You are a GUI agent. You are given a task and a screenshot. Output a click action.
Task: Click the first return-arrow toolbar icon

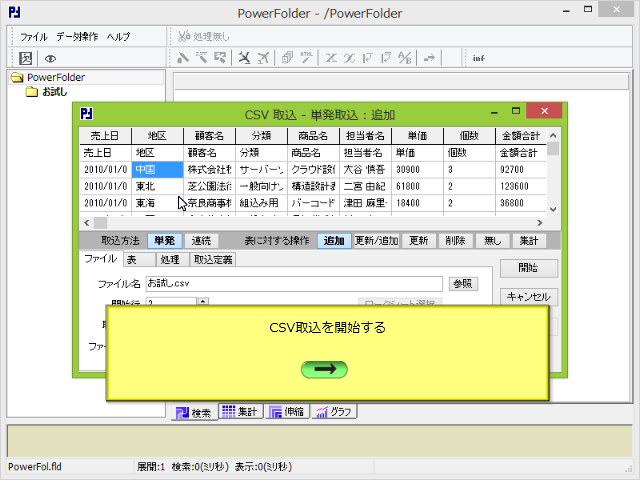point(367,58)
